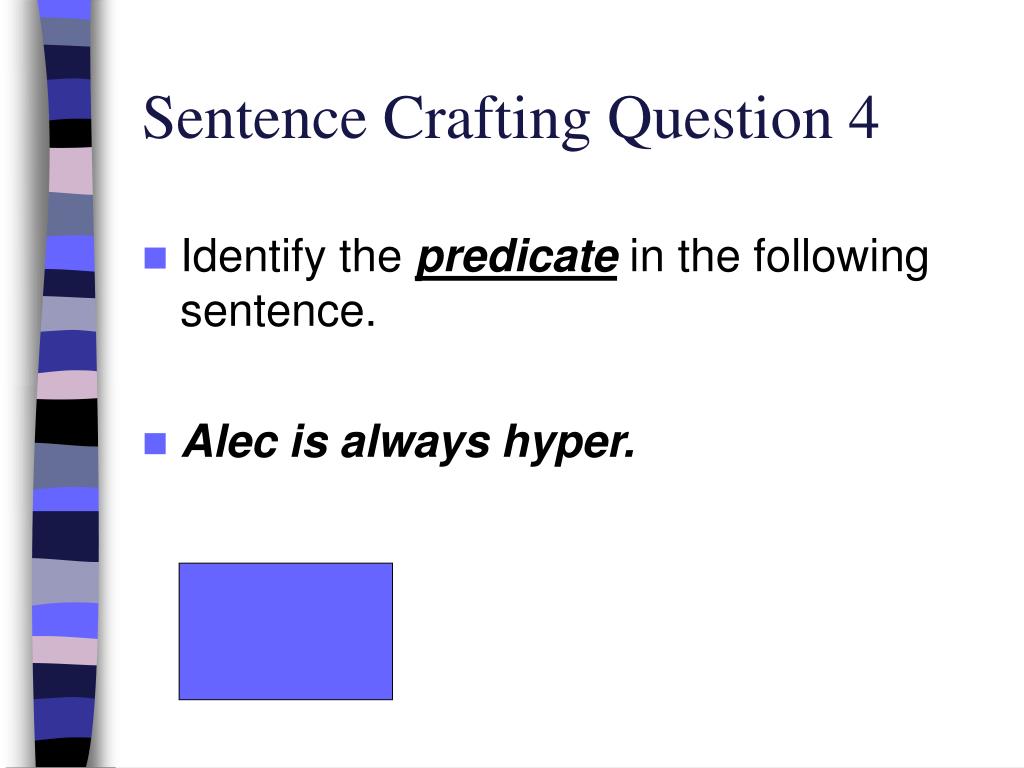This screenshot has width=1024, height=768.
Task: Choose the word 'always' in the example
Action: (415, 444)
